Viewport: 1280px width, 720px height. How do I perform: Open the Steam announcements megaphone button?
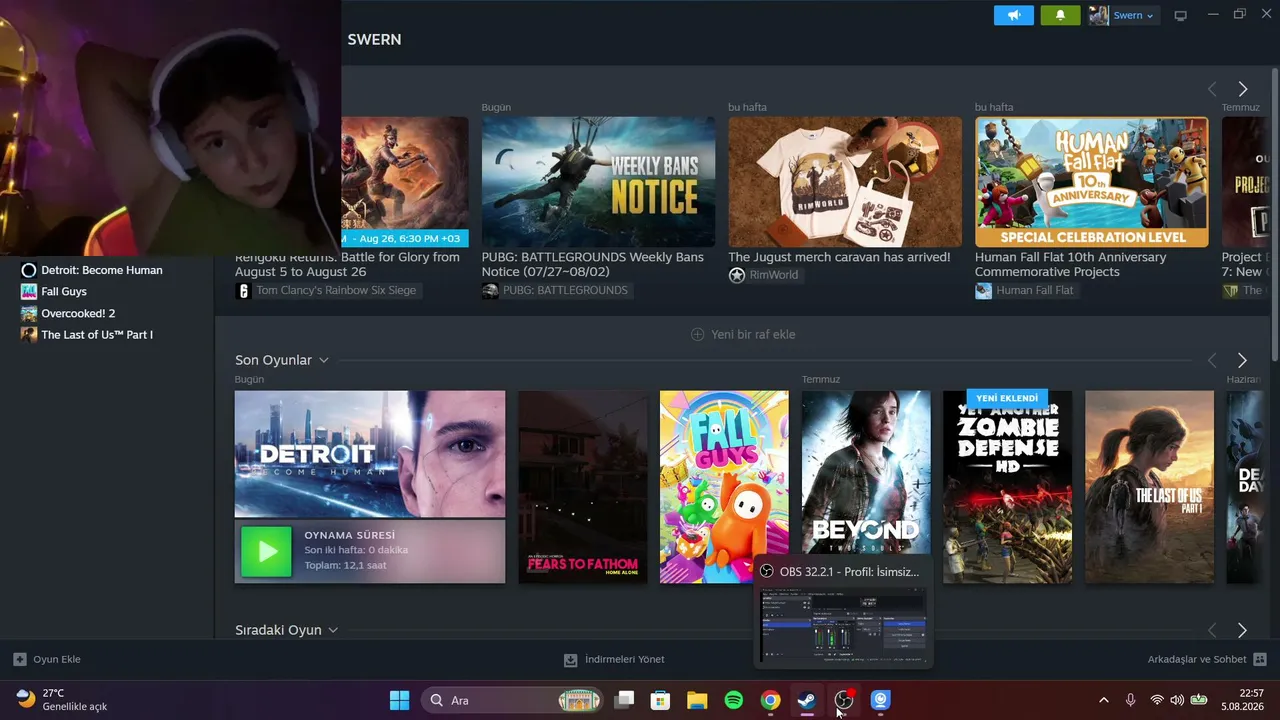(1013, 15)
